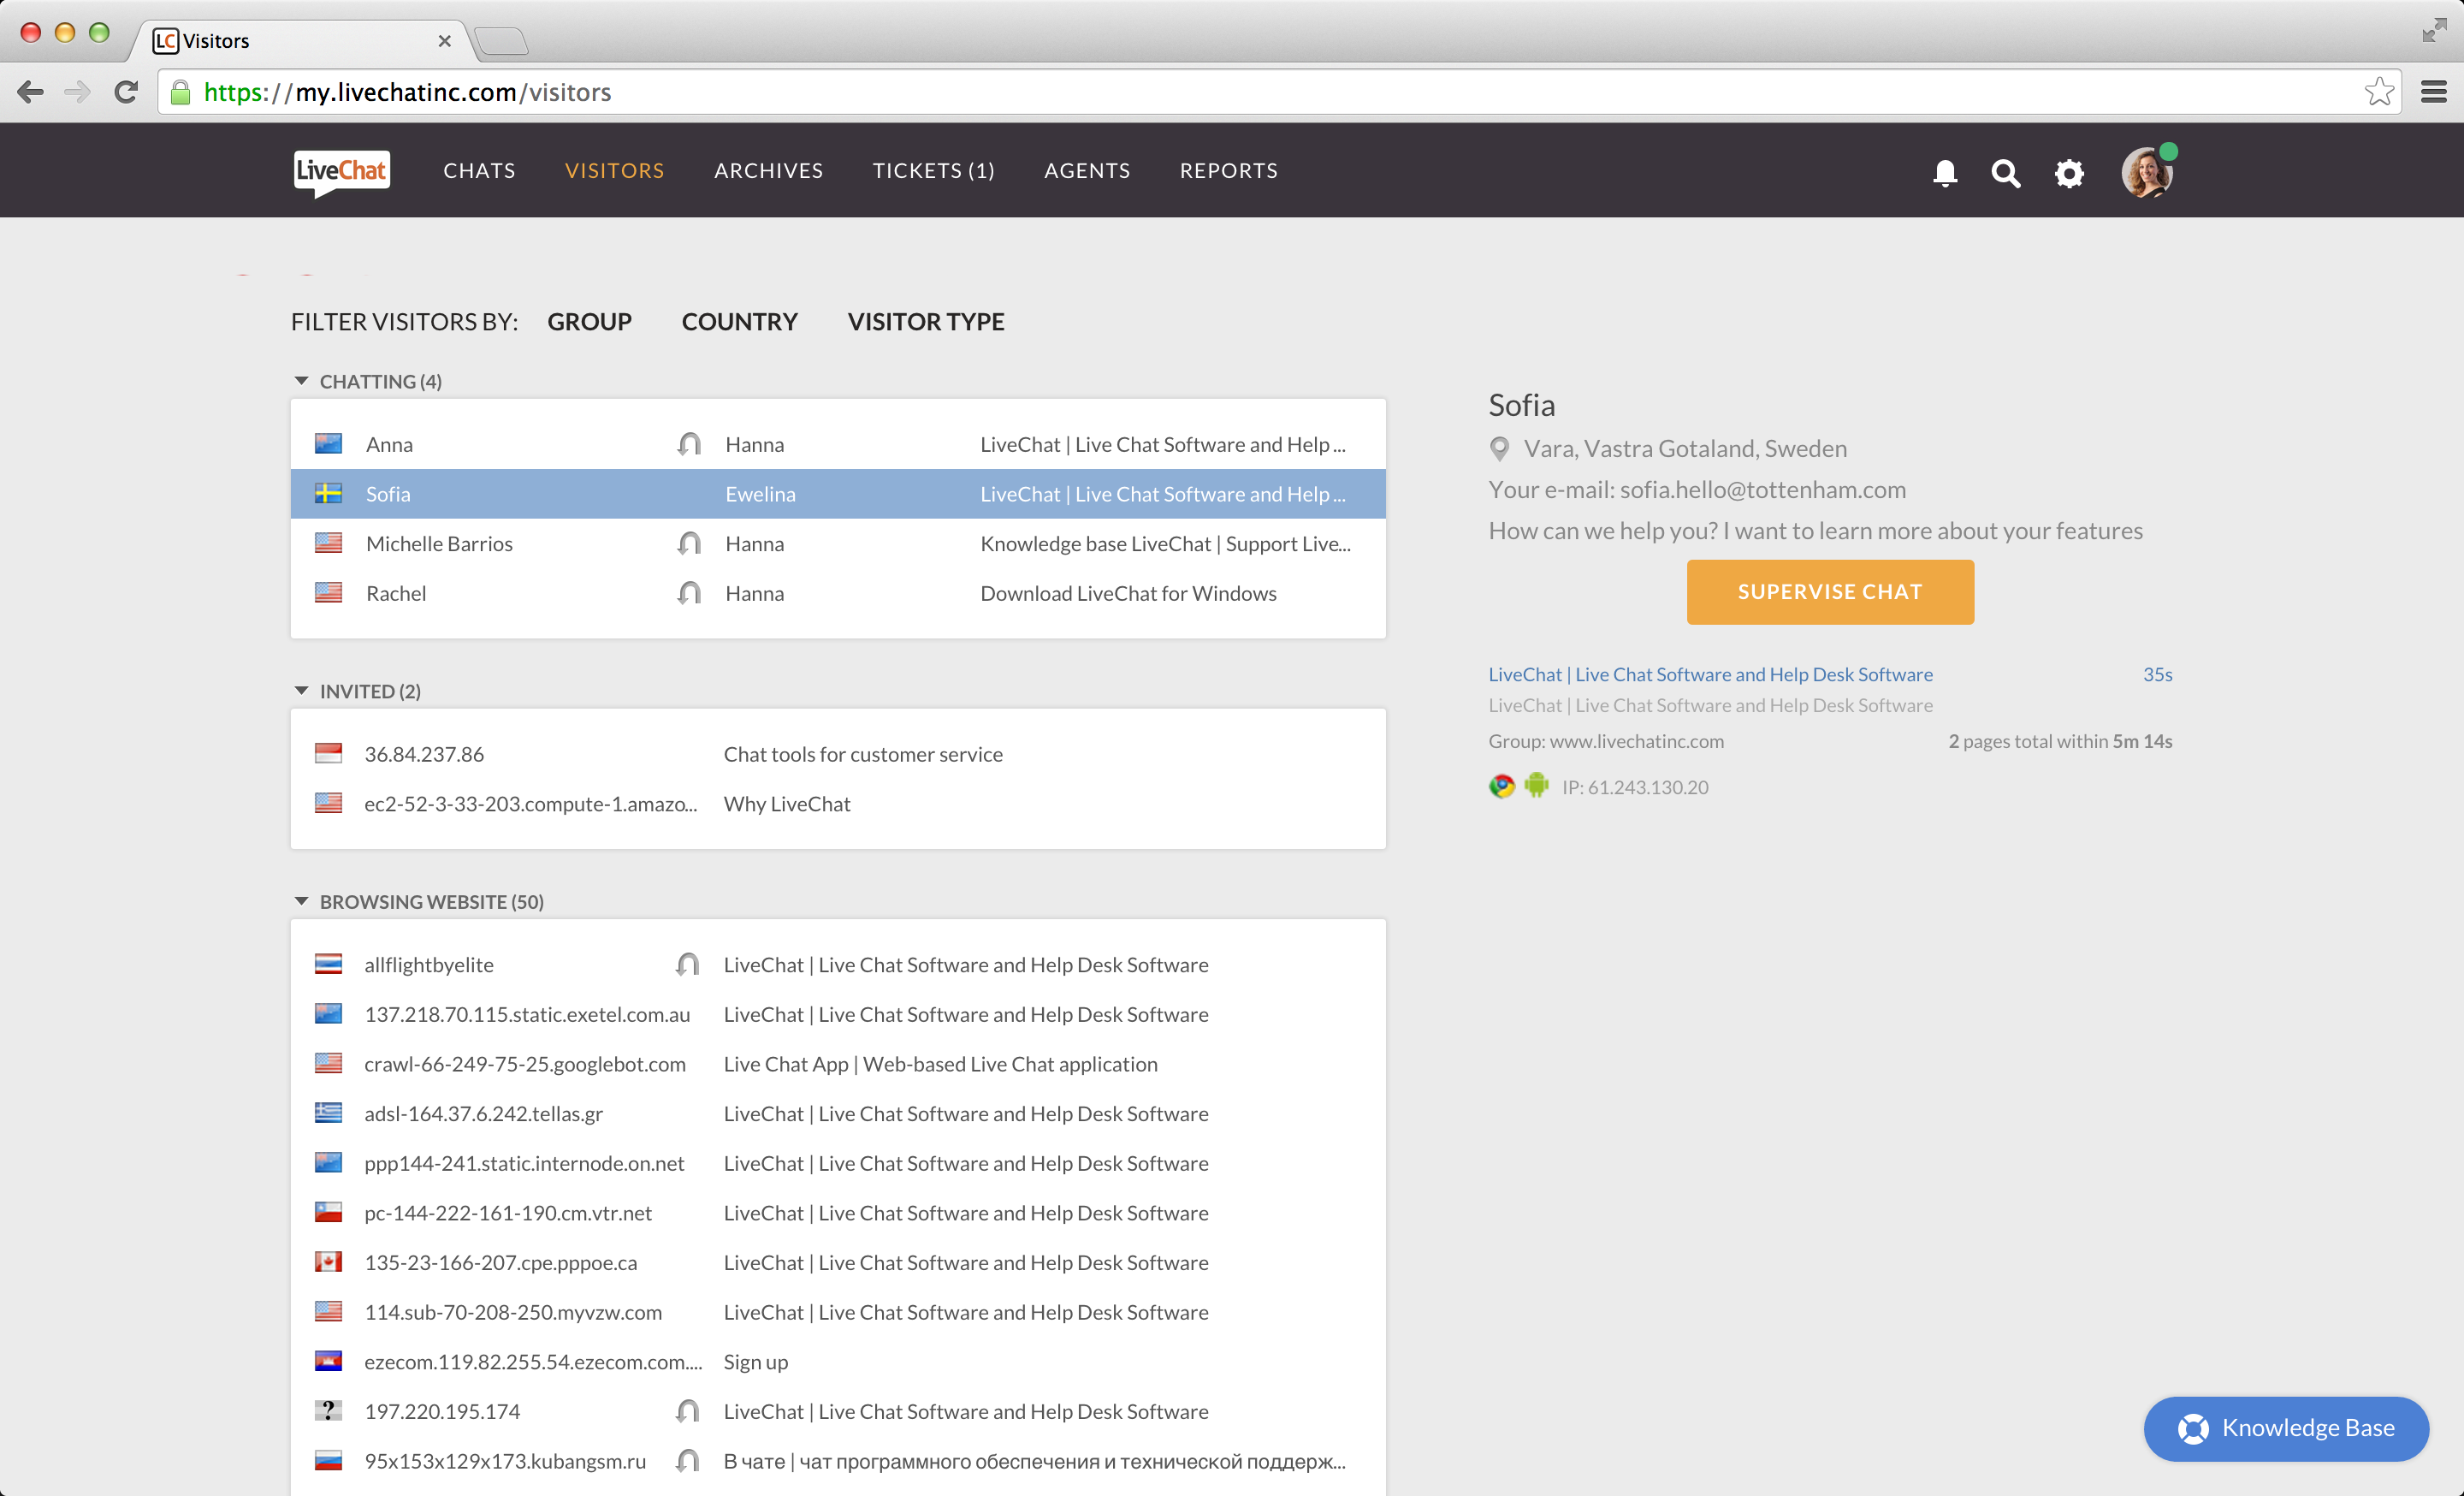Click the agent profile avatar
This screenshot has width=2464, height=1496.
2146,172
